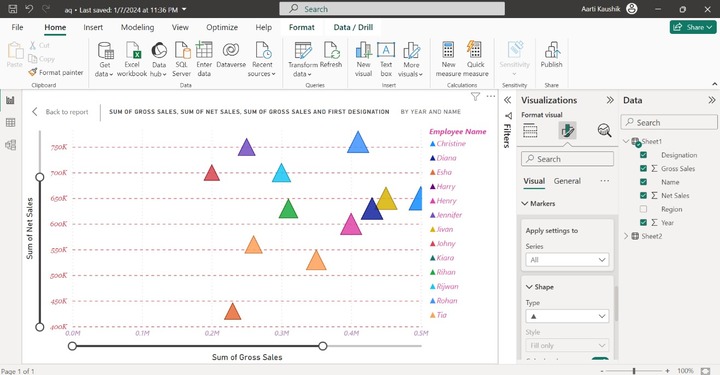Click the fit to page icon
This screenshot has height=375, width=720.
(705, 371)
